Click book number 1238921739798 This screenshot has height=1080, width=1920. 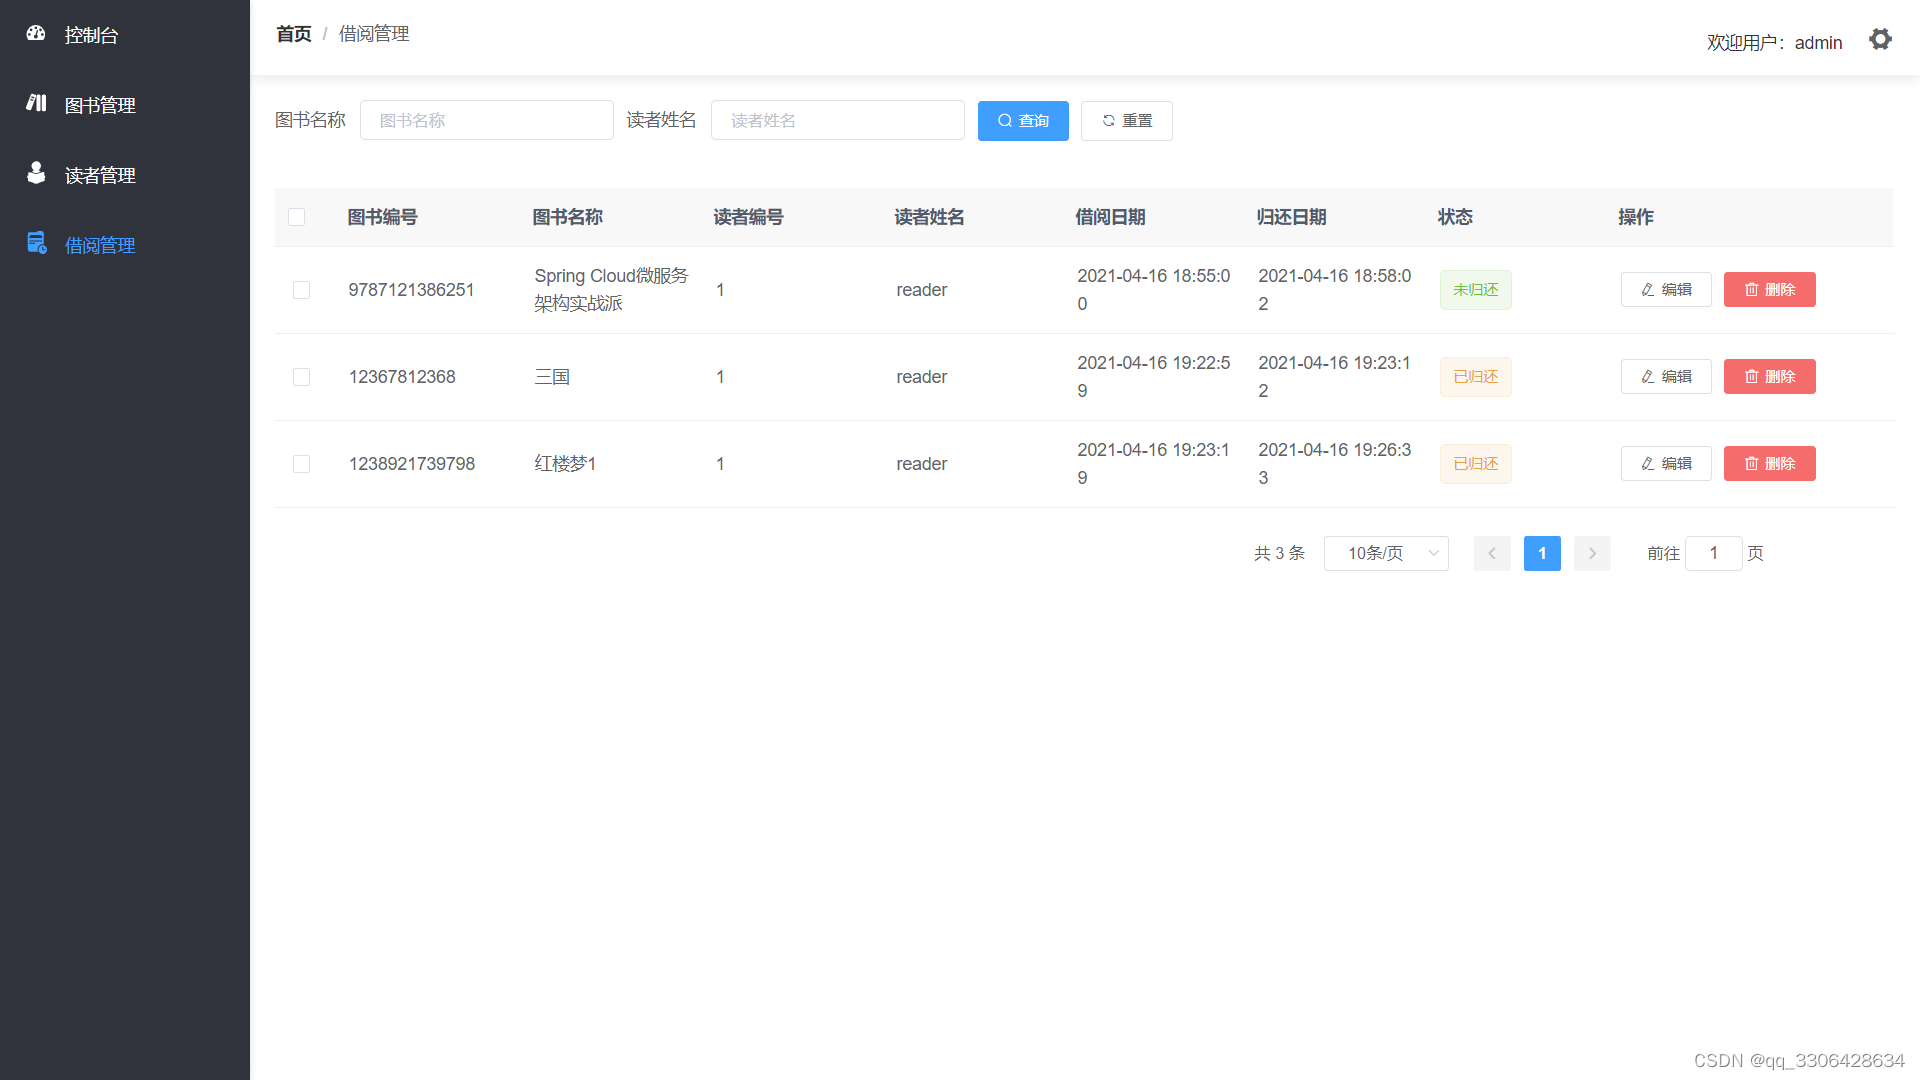coord(411,464)
